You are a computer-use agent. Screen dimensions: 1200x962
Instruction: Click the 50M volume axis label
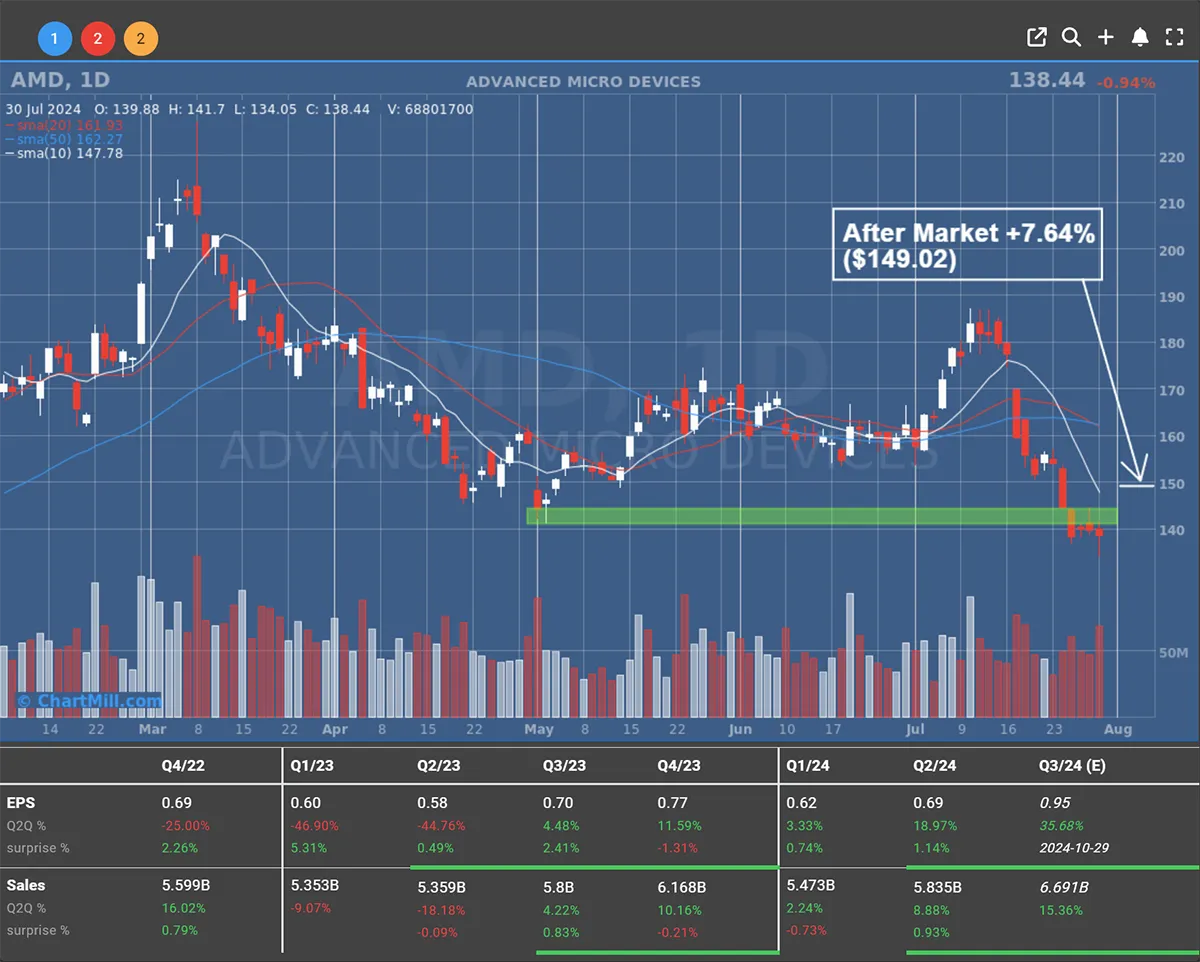(x=1173, y=653)
